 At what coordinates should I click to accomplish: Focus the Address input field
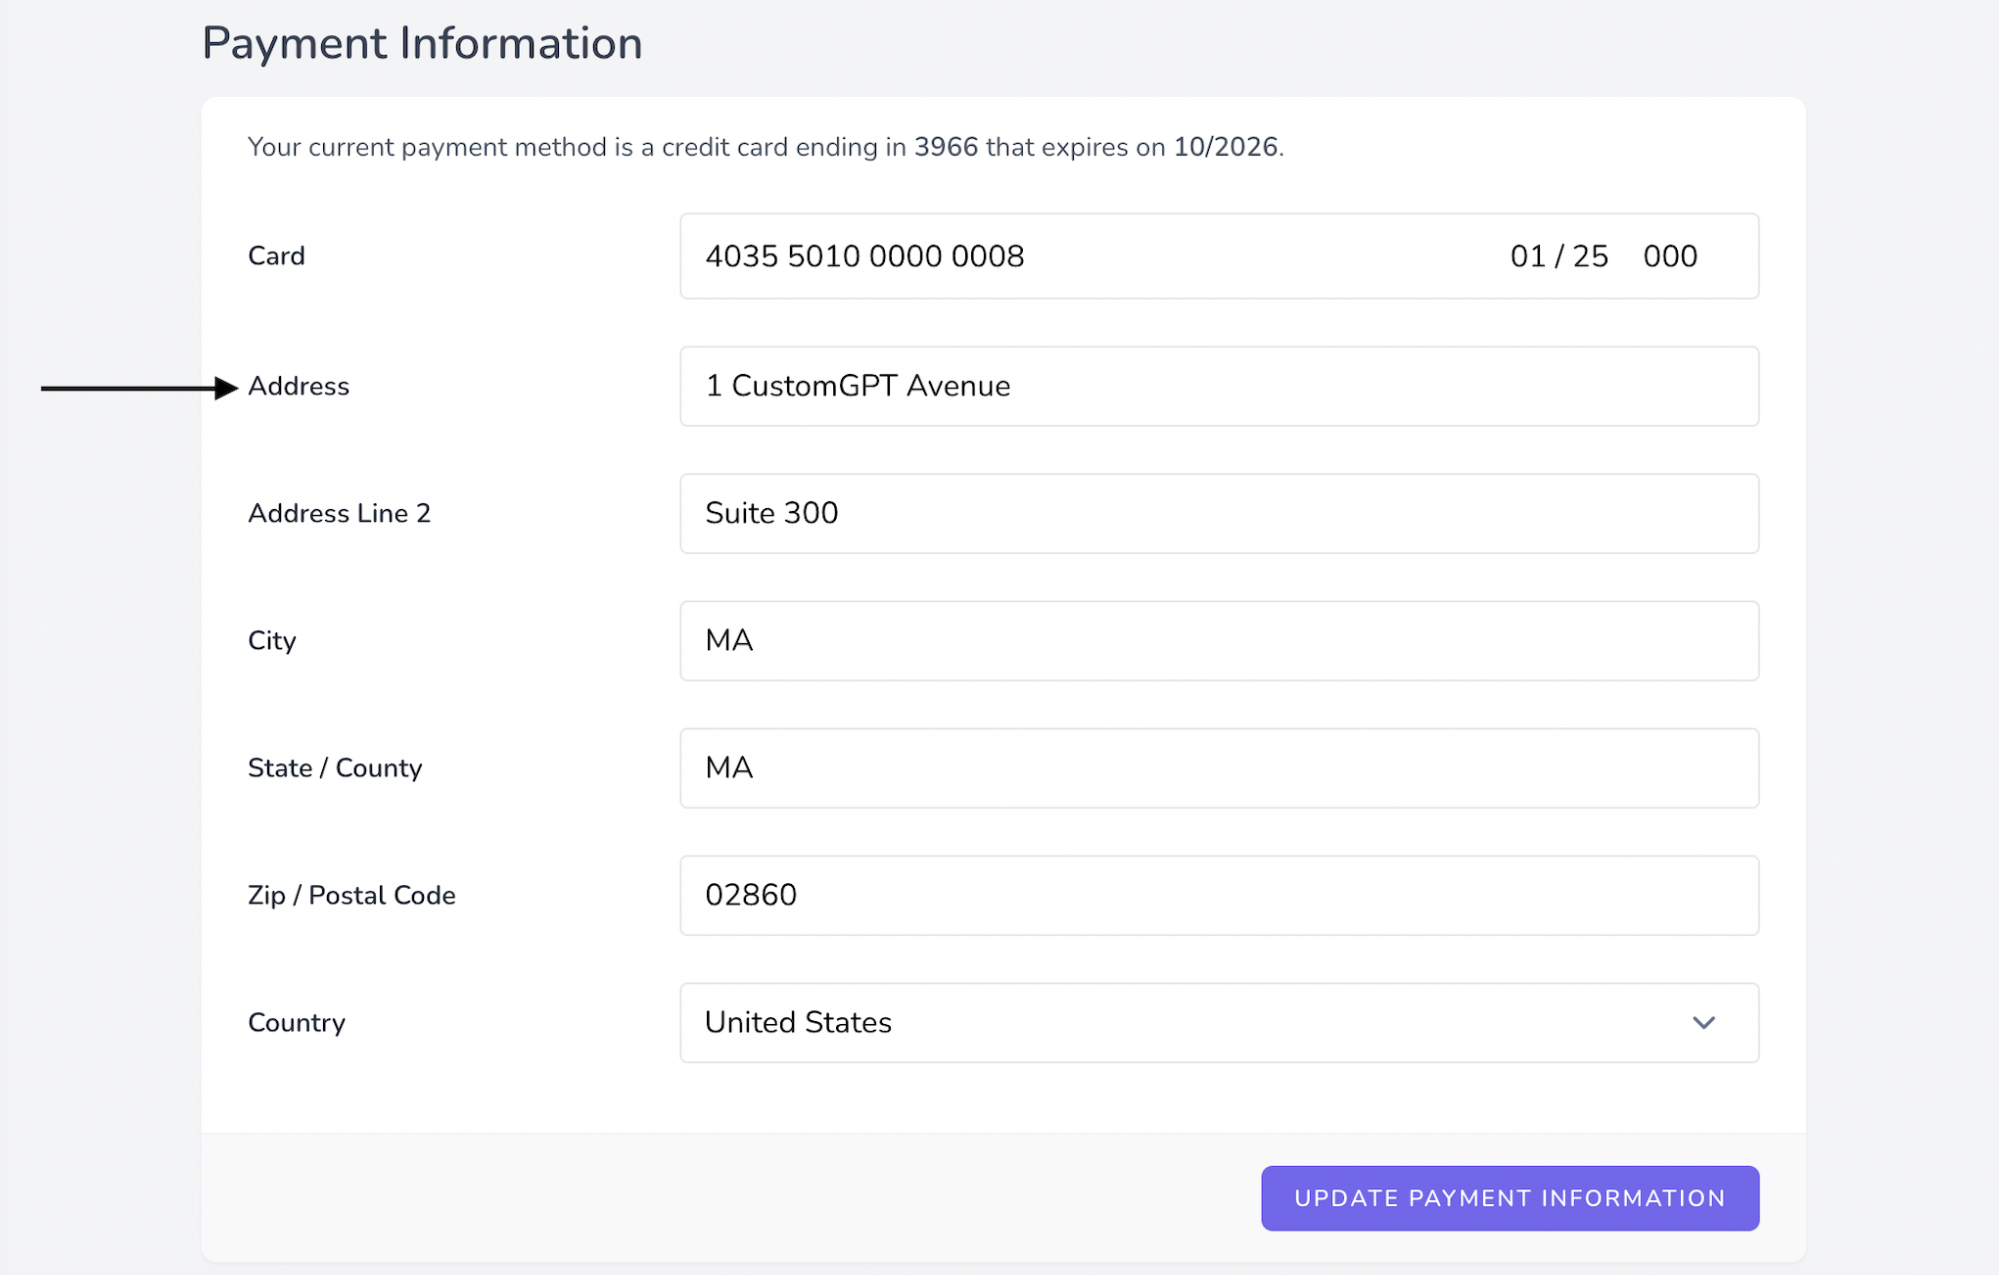click(x=1218, y=386)
